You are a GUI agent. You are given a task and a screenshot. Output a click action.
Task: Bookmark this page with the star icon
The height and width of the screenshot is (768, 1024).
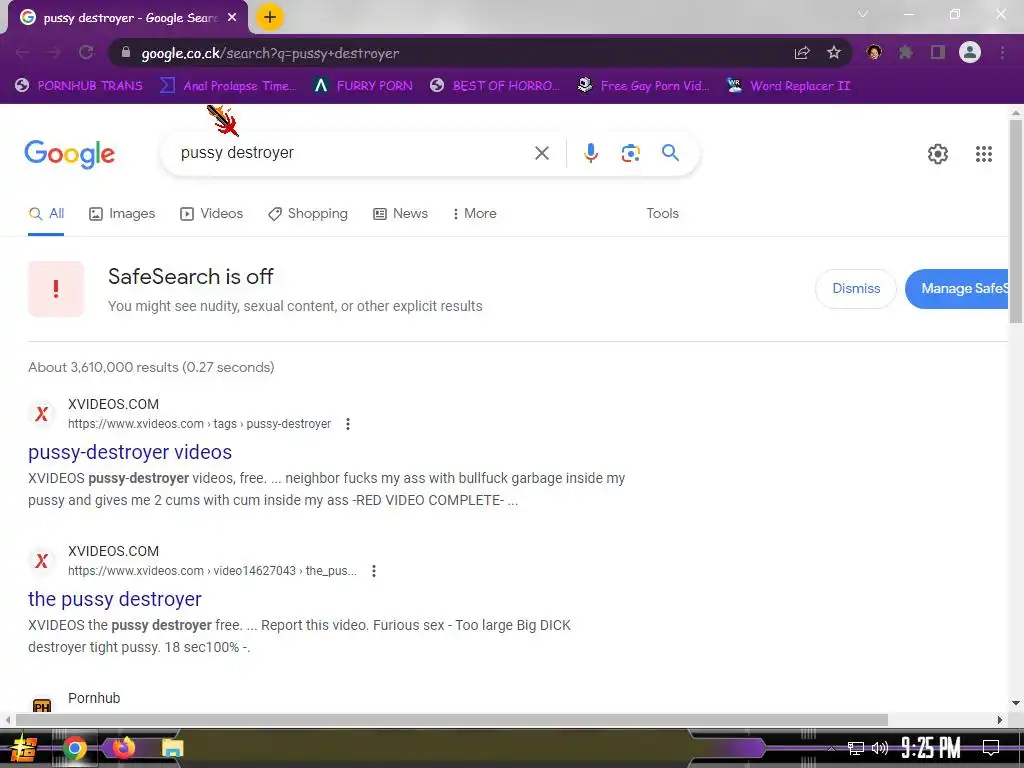834,53
